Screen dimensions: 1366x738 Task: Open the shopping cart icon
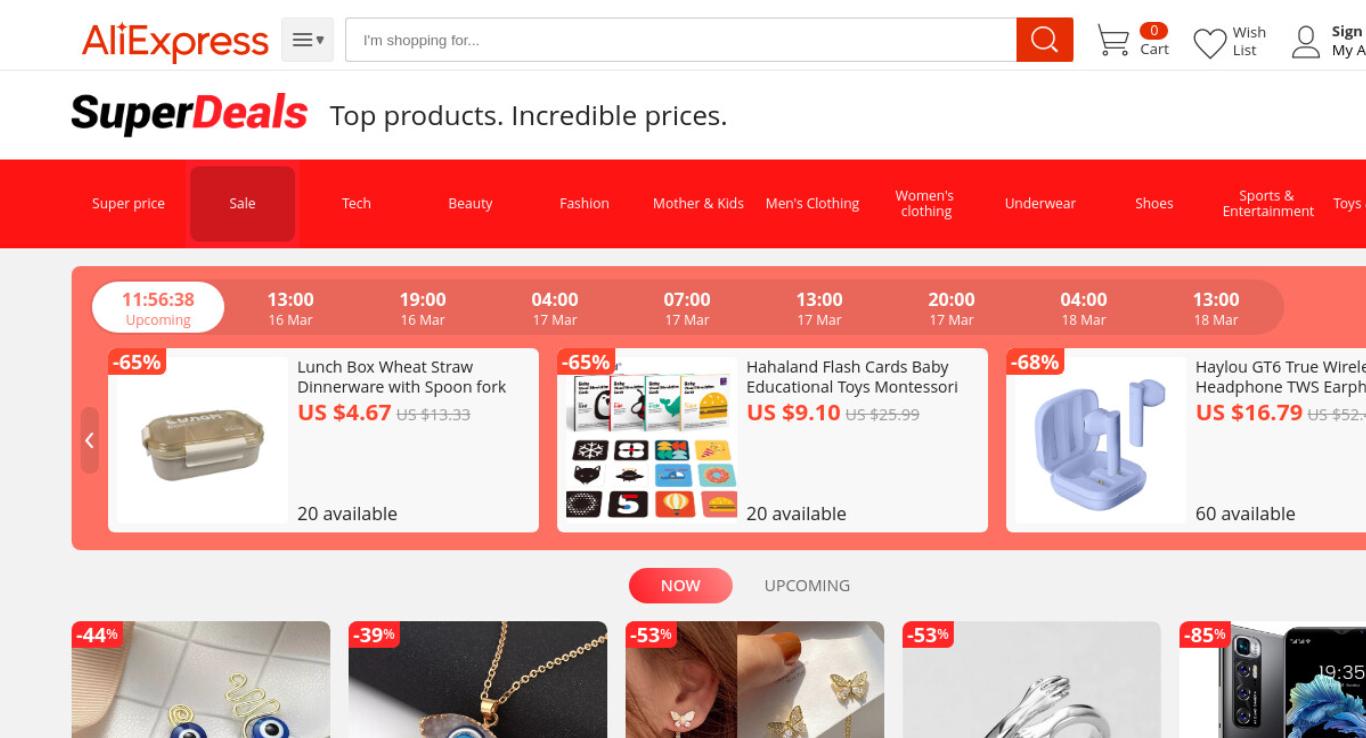[x=1113, y=41]
